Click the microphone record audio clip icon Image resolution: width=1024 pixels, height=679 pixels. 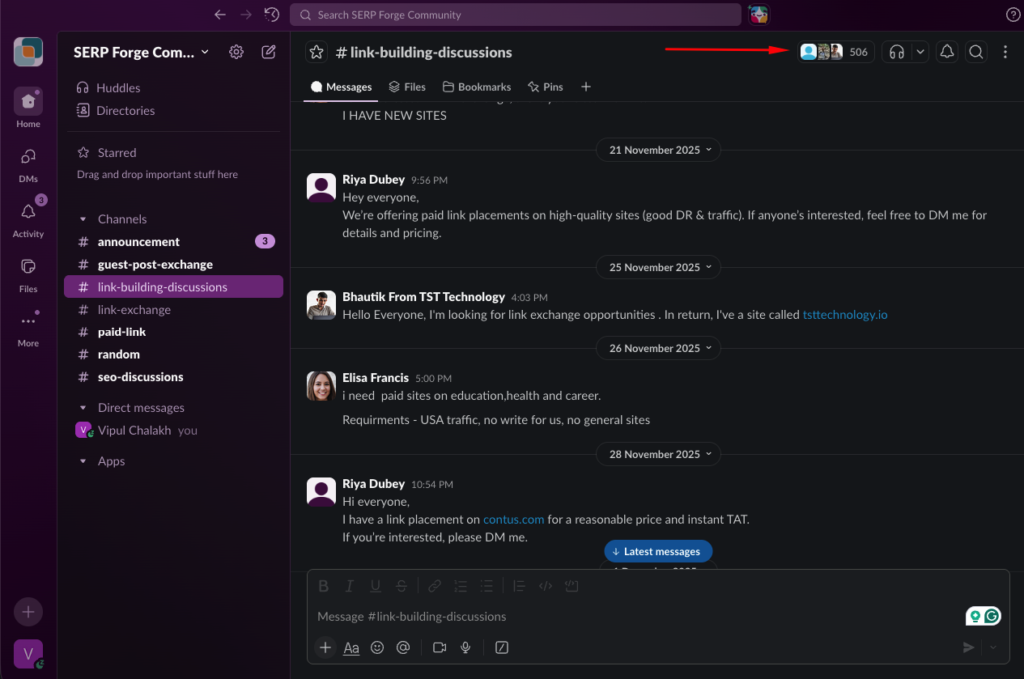[465, 647]
